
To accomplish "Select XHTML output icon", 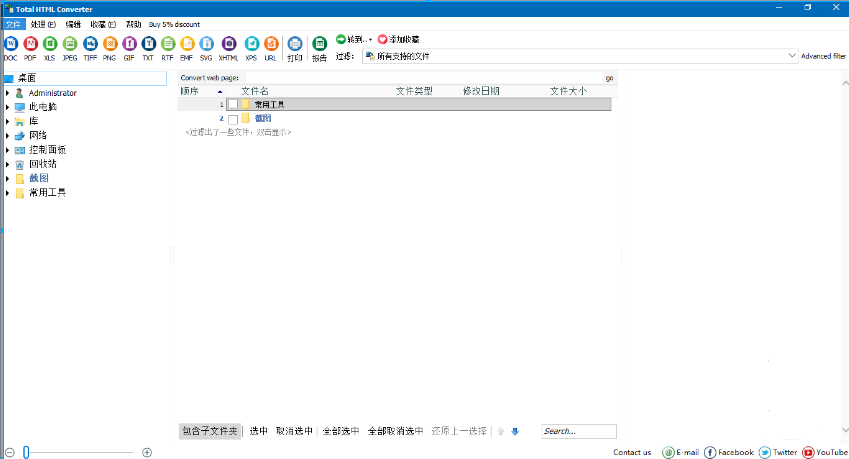I will (228, 43).
